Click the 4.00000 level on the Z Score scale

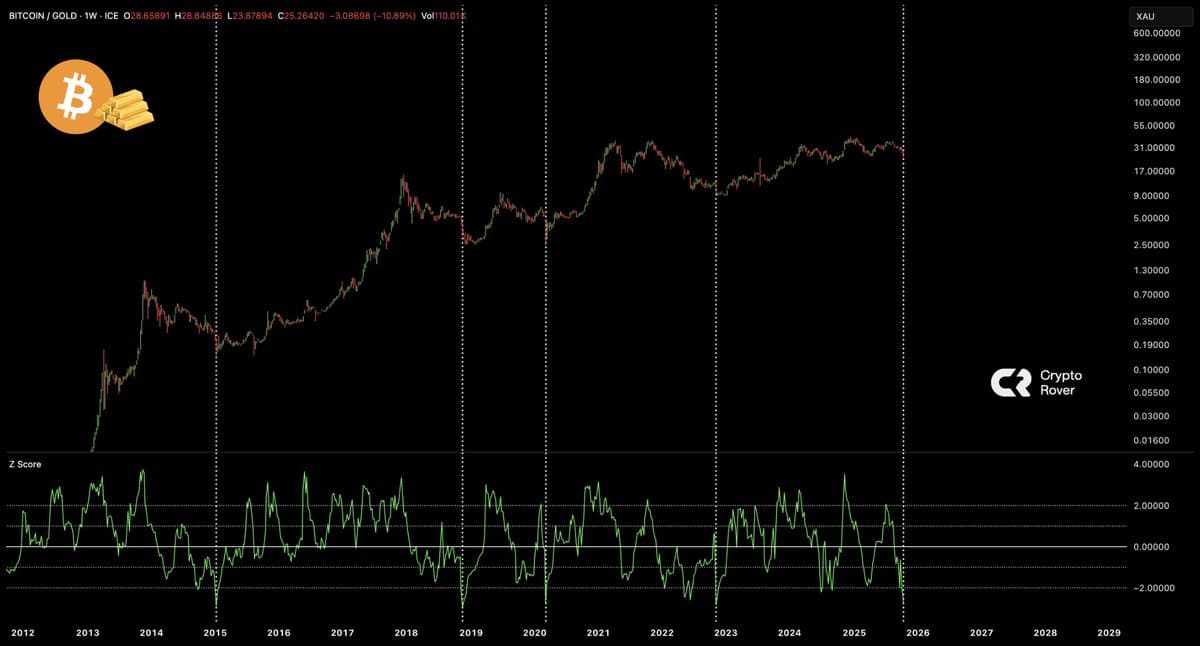pyautogui.click(x=1152, y=463)
